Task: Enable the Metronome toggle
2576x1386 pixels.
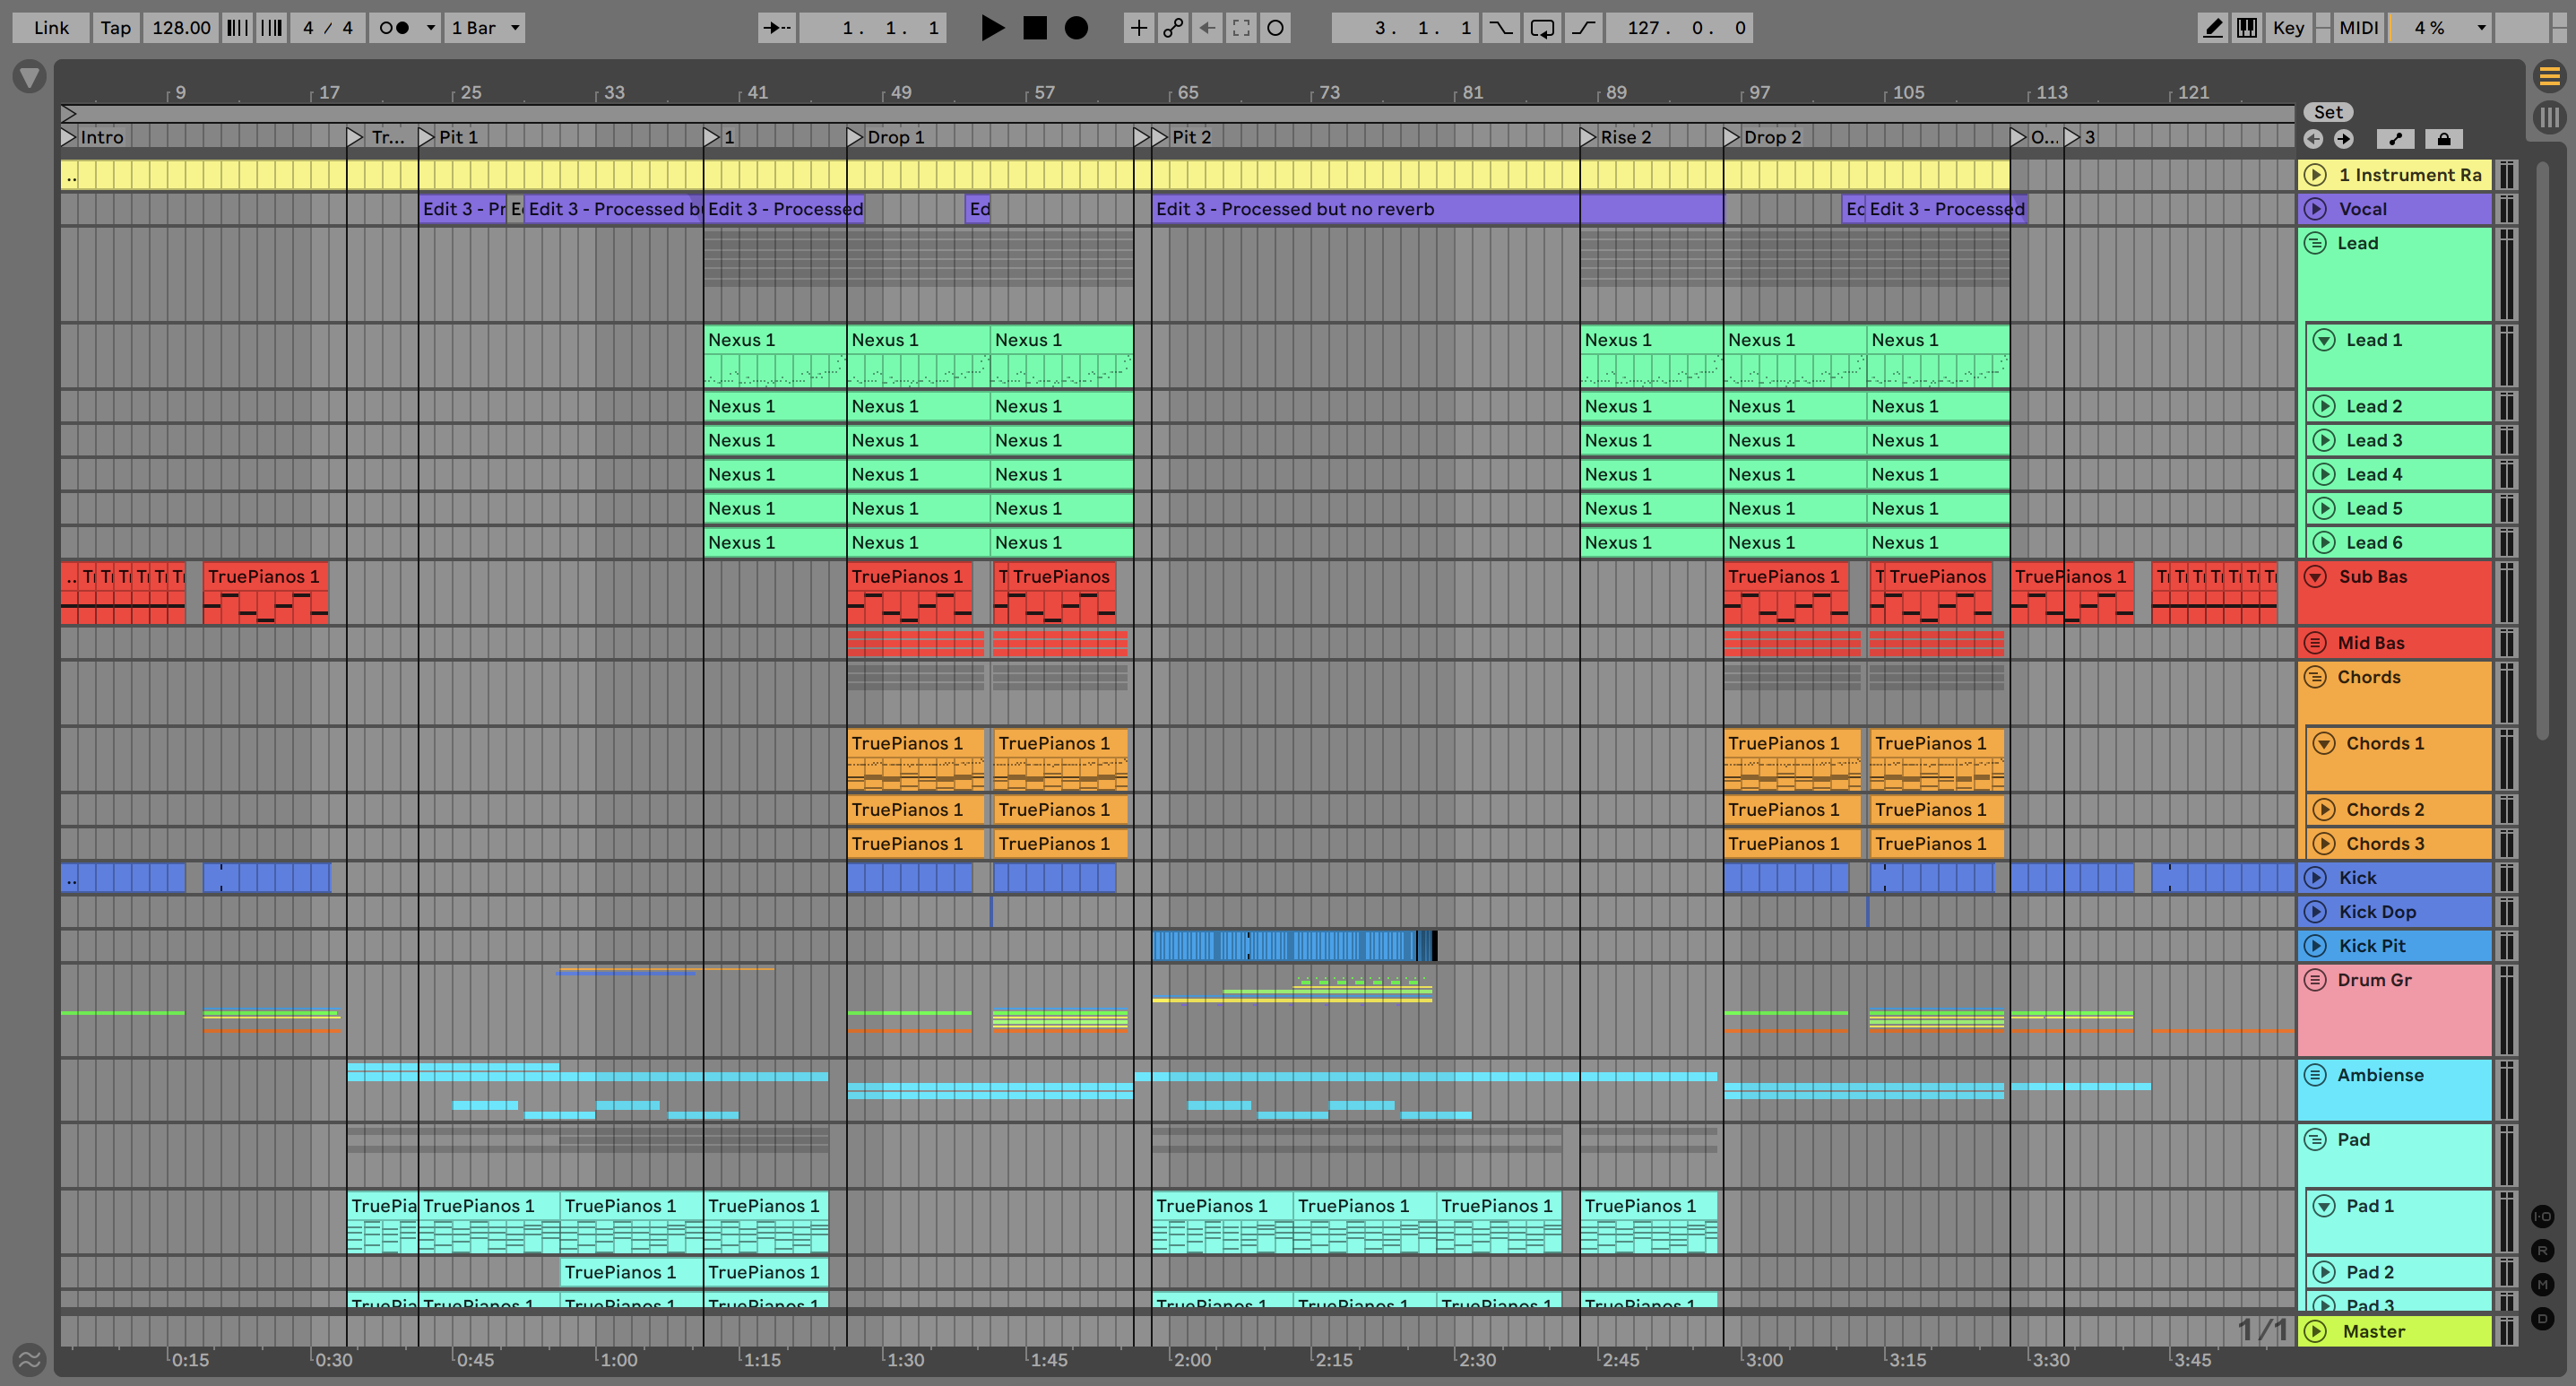Action: click(394, 28)
